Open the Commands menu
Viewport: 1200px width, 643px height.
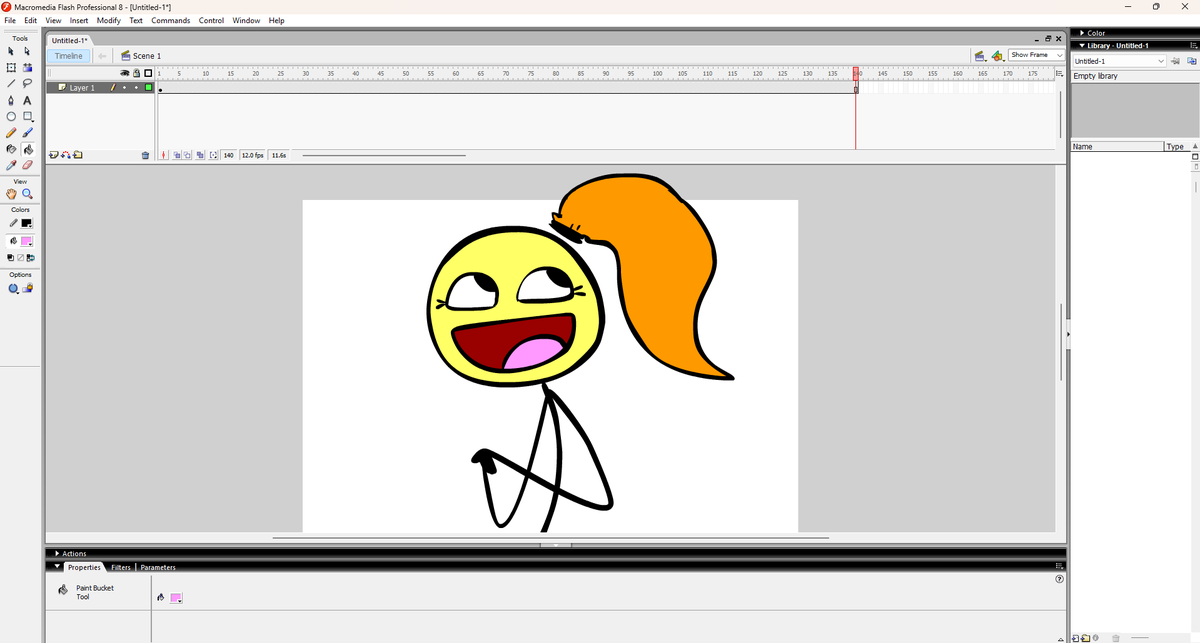pyautogui.click(x=171, y=20)
